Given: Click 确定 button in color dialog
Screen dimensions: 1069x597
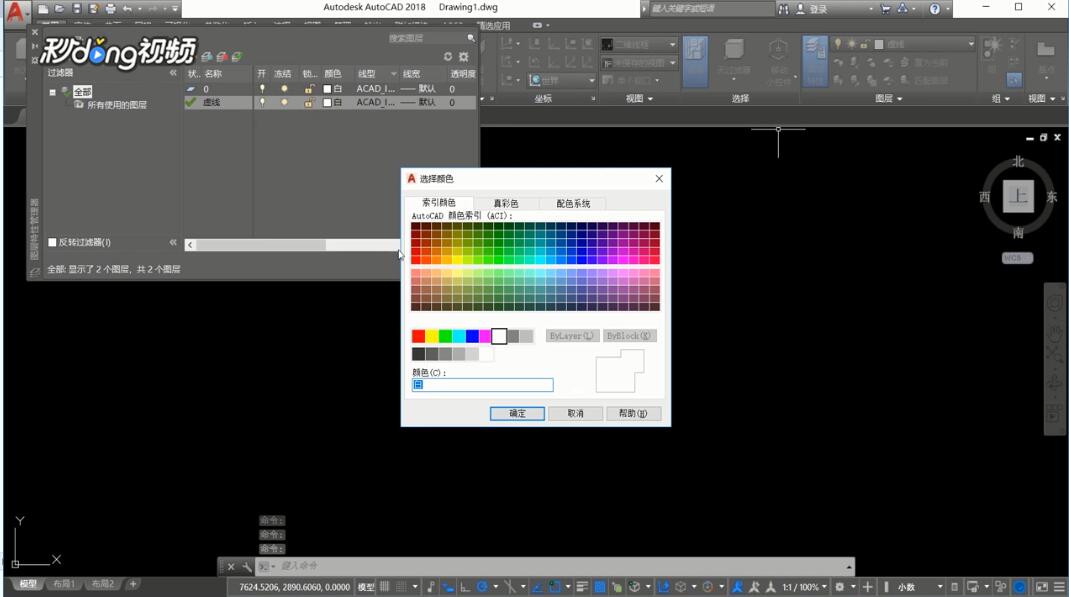Looking at the screenshot, I should pos(517,413).
